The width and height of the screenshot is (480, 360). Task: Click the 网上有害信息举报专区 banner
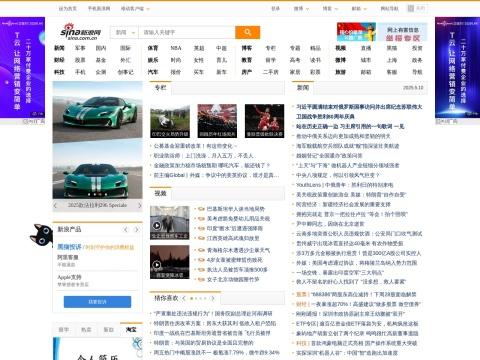point(403,32)
